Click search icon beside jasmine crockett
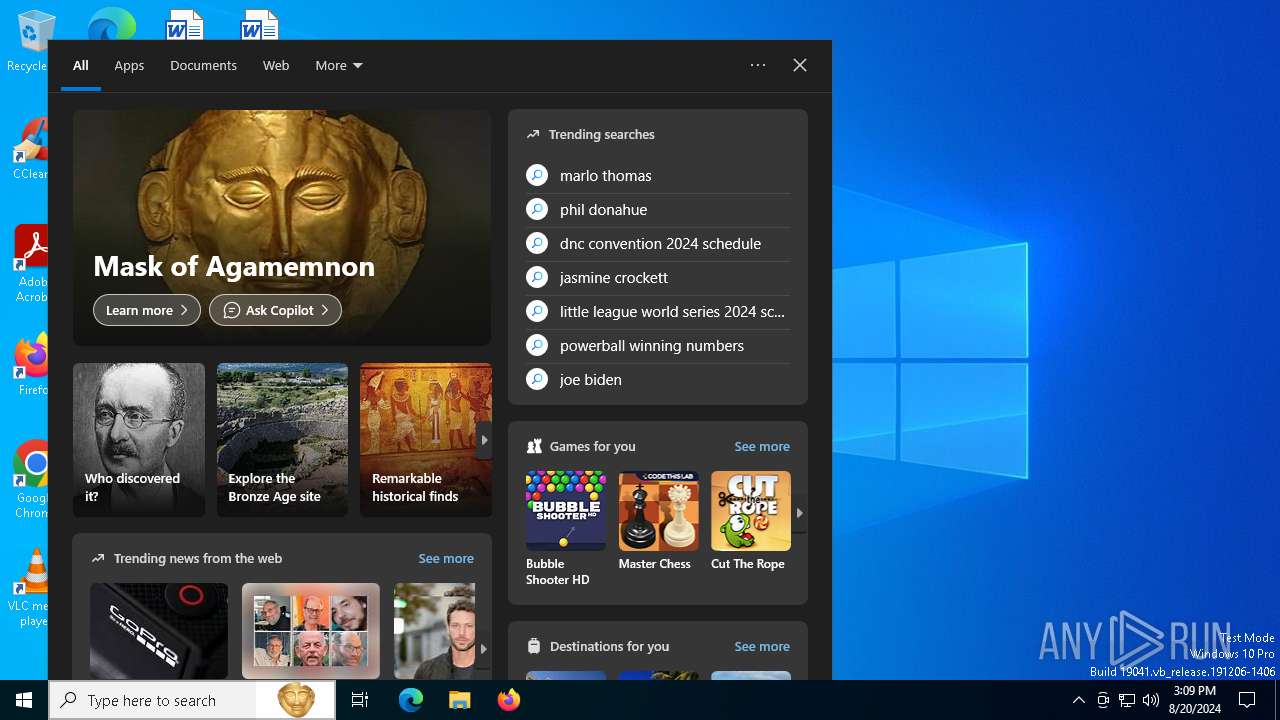 [x=537, y=278]
